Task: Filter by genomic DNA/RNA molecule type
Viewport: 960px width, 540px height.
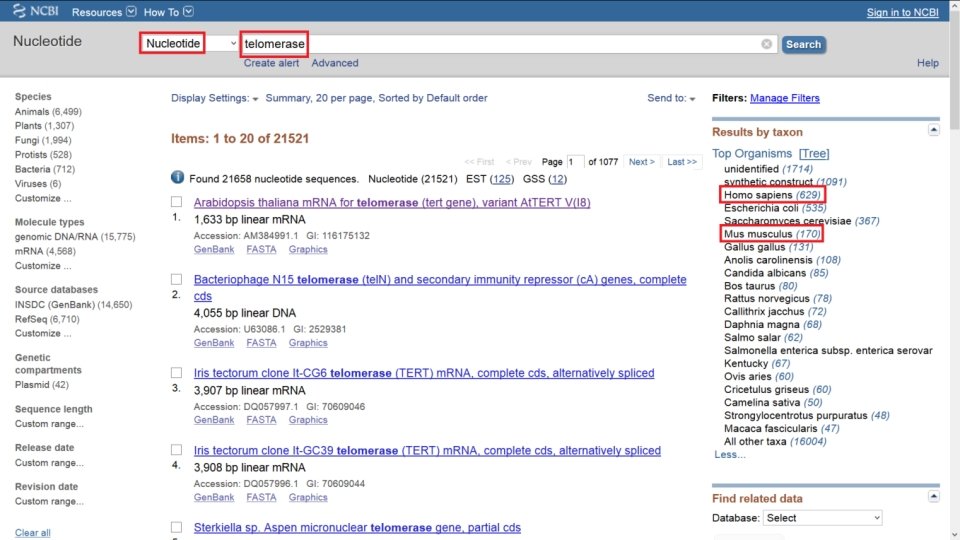Action: (x=75, y=236)
